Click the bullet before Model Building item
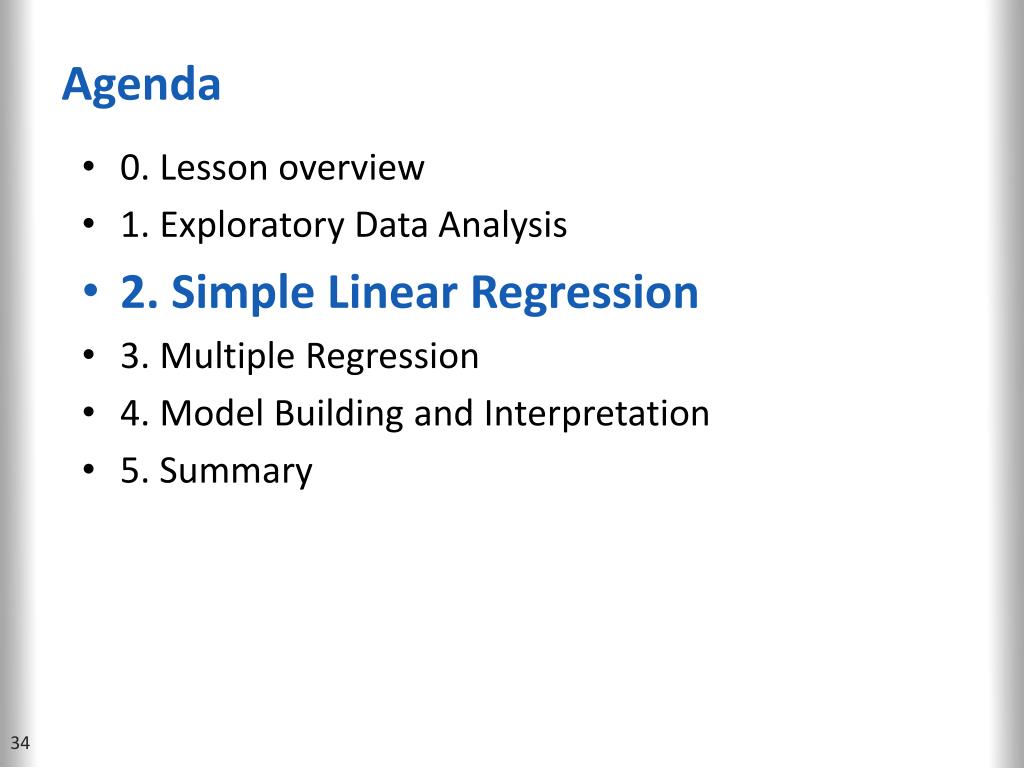 (89, 412)
